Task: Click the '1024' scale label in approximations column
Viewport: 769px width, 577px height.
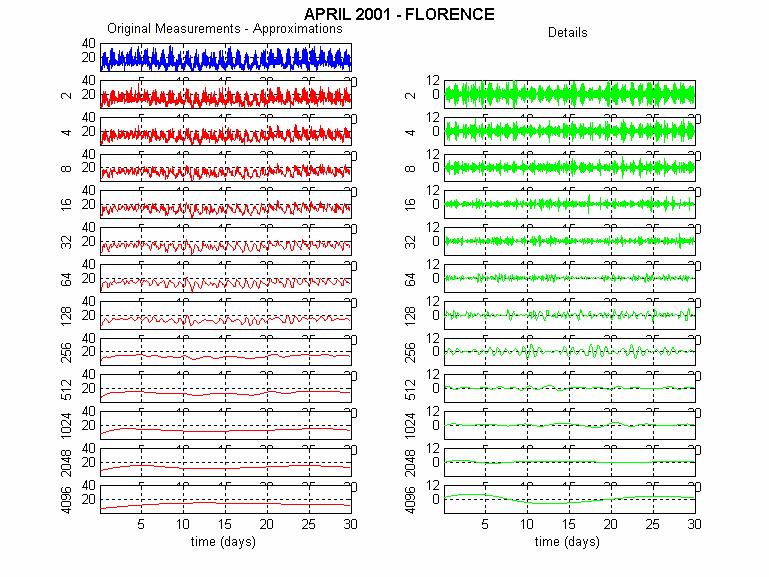Action: click(x=66, y=426)
